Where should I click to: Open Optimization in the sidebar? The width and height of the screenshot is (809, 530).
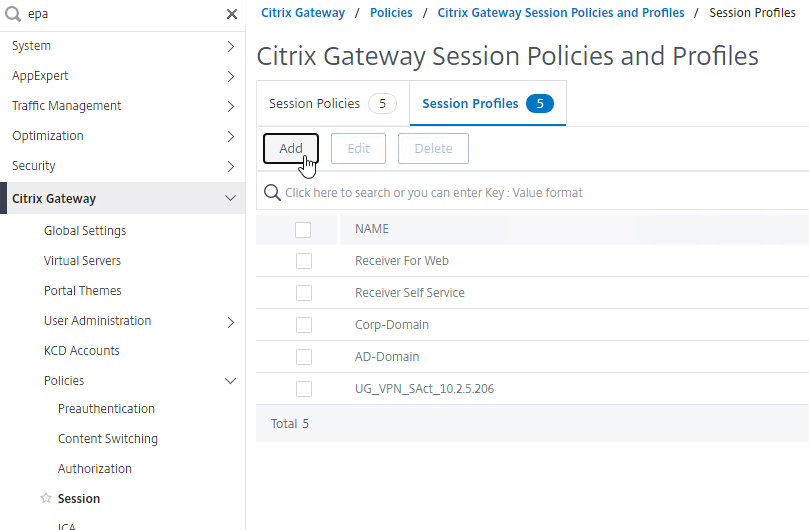click(x=47, y=136)
